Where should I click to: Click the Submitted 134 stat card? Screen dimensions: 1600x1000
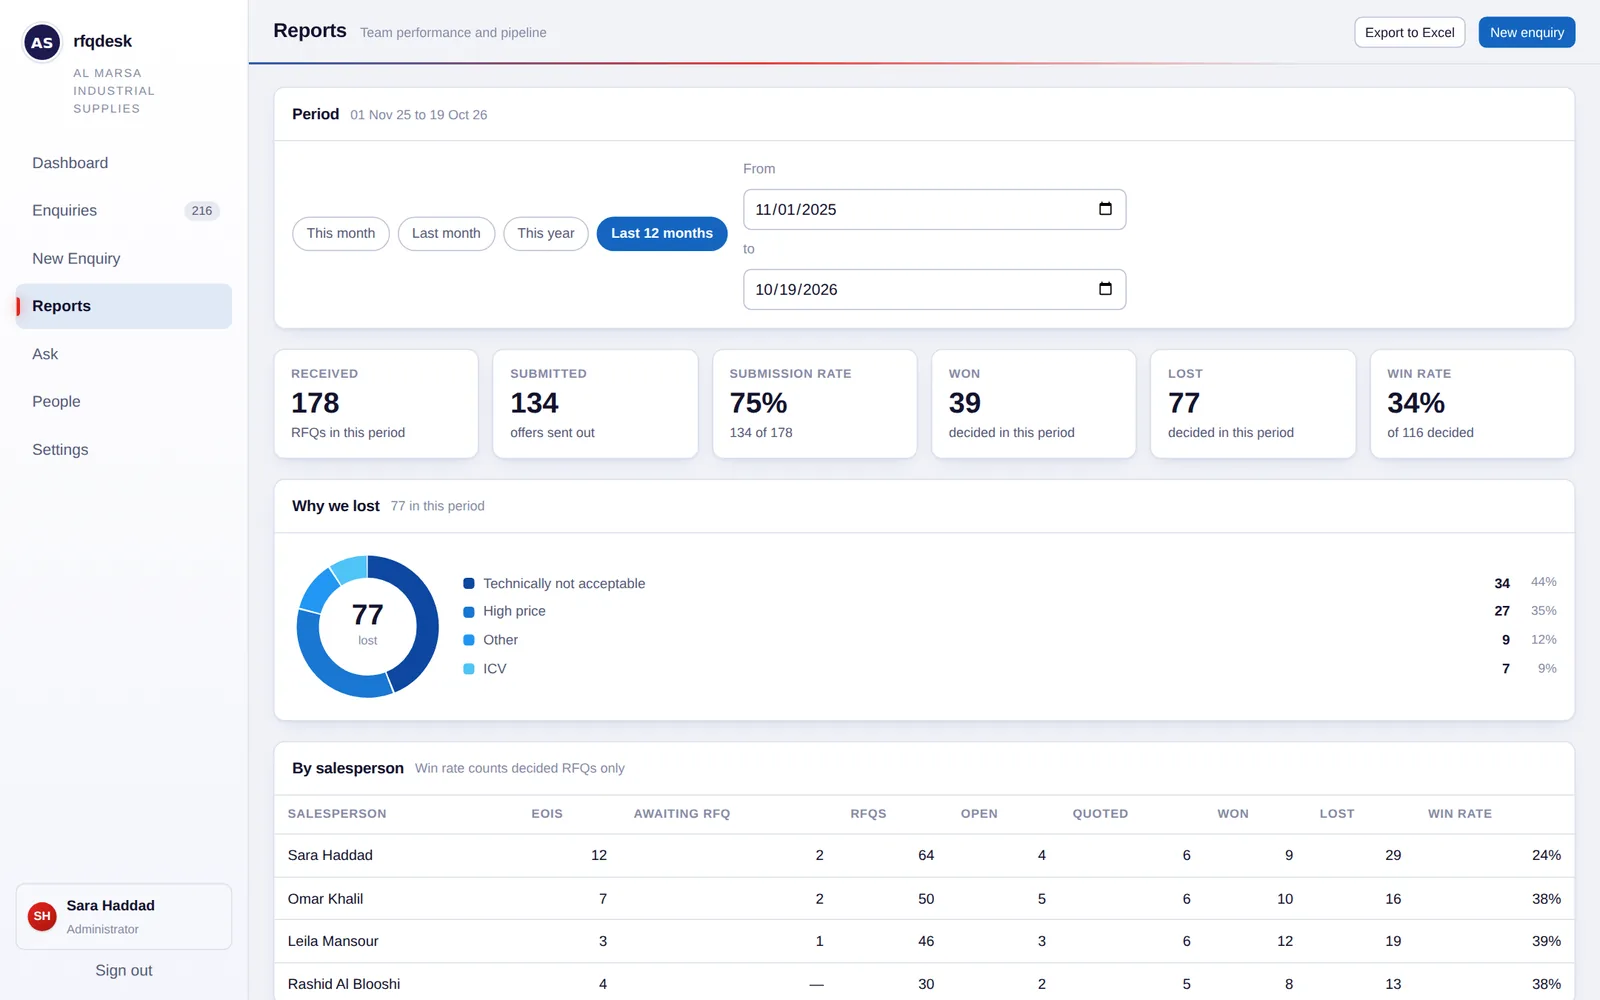coord(595,404)
